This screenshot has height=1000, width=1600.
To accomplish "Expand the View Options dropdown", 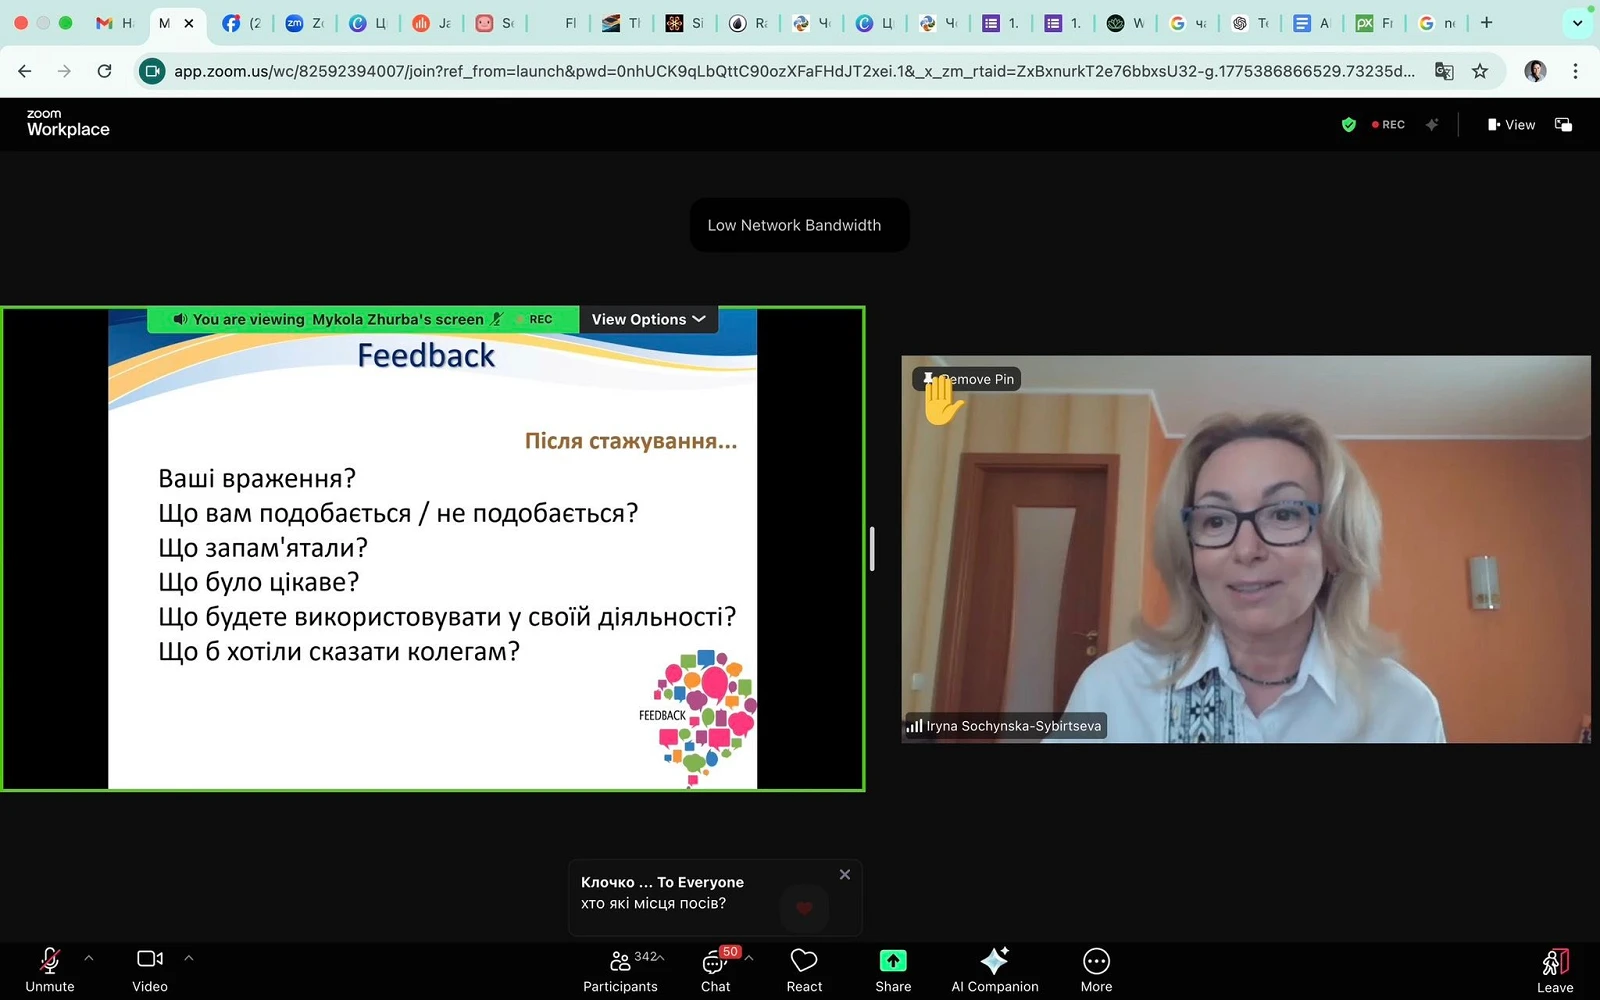I will (x=648, y=320).
